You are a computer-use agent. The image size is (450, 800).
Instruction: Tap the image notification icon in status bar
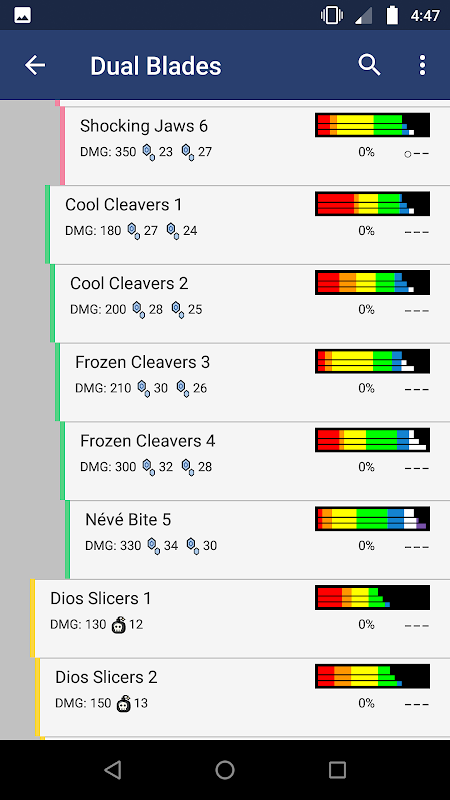[x=22, y=15]
